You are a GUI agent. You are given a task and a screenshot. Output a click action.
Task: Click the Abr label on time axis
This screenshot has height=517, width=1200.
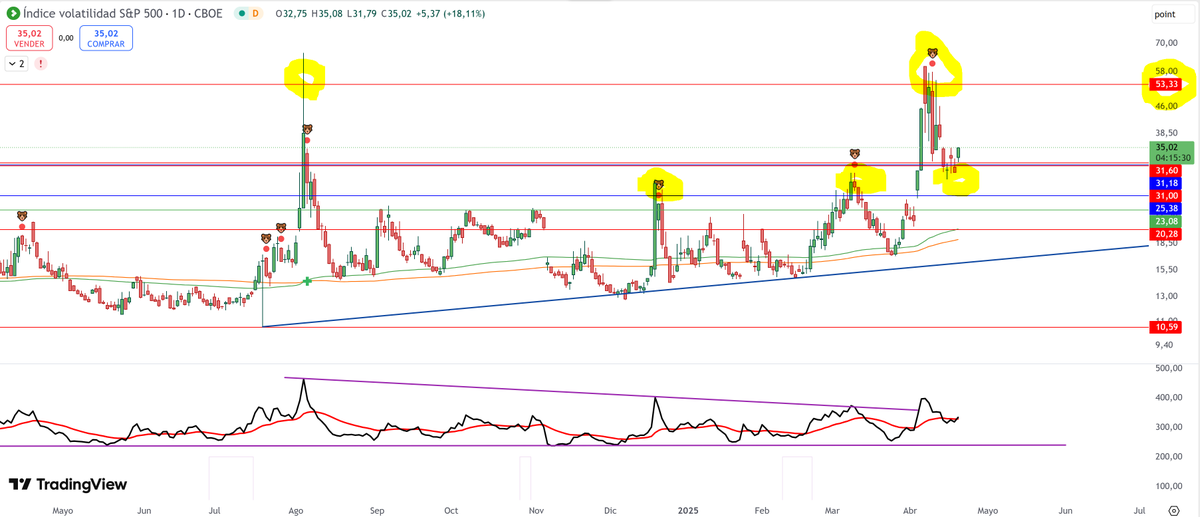908,510
